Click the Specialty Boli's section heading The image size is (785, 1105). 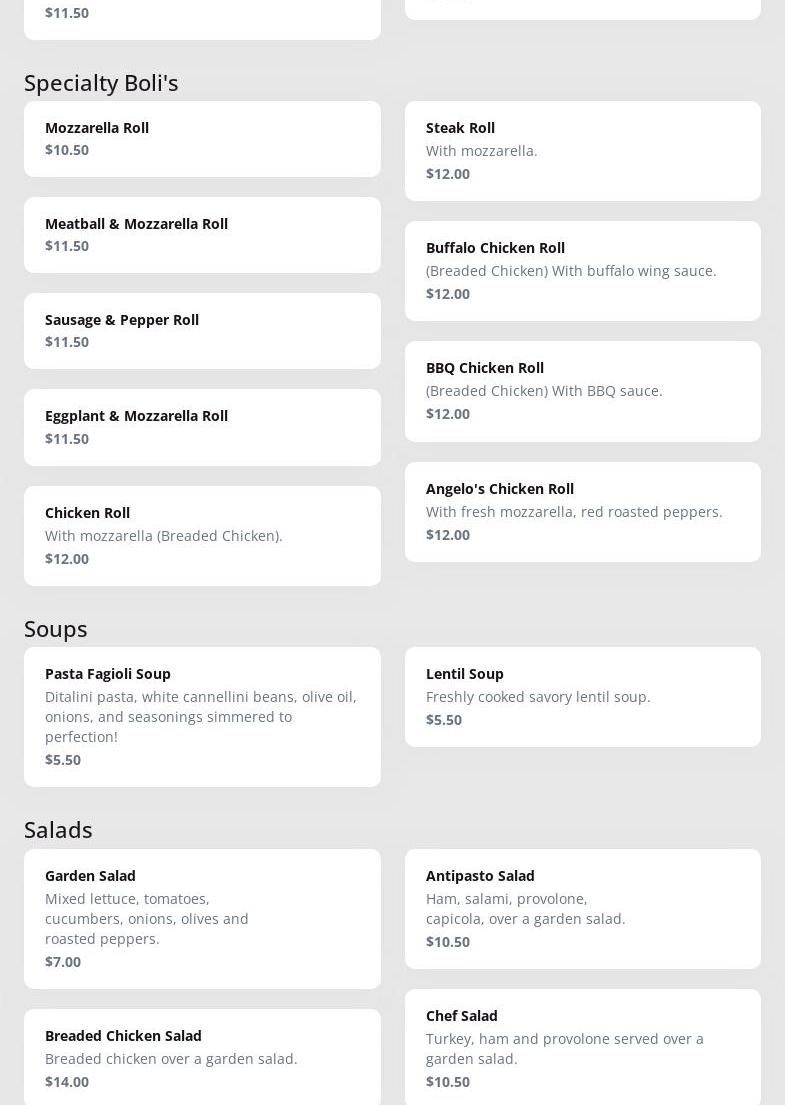coord(101,83)
